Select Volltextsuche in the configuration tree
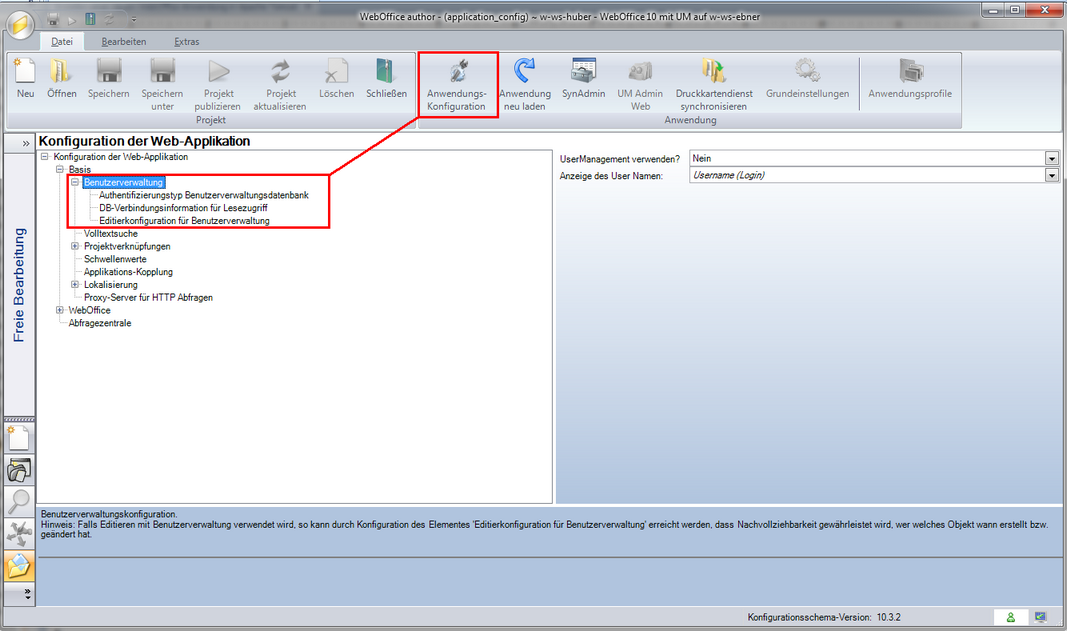 [111, 233]
